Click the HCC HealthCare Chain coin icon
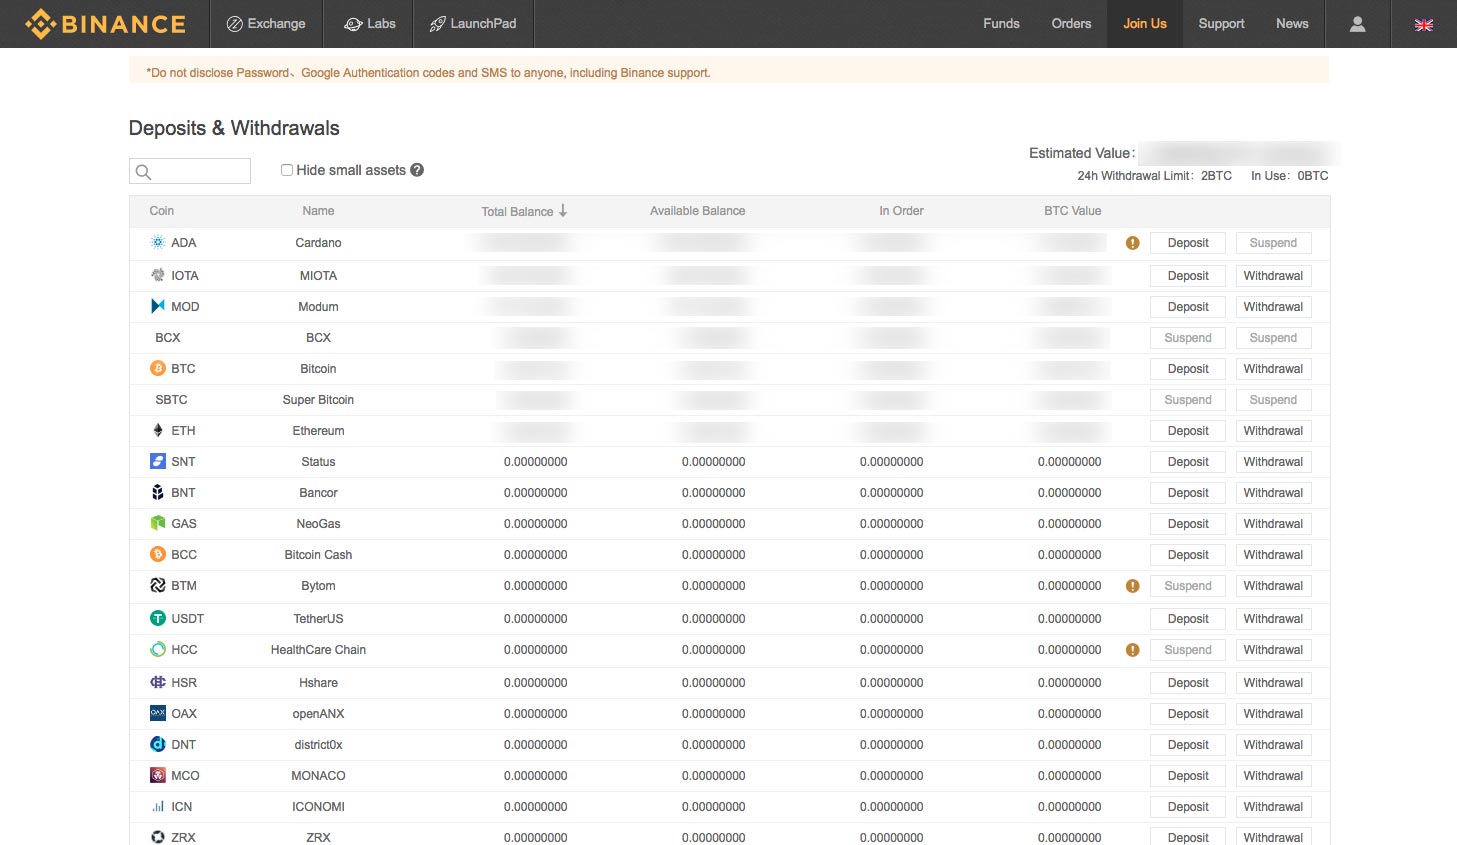The image size is (1457, 845). click(x=157, y=649)
